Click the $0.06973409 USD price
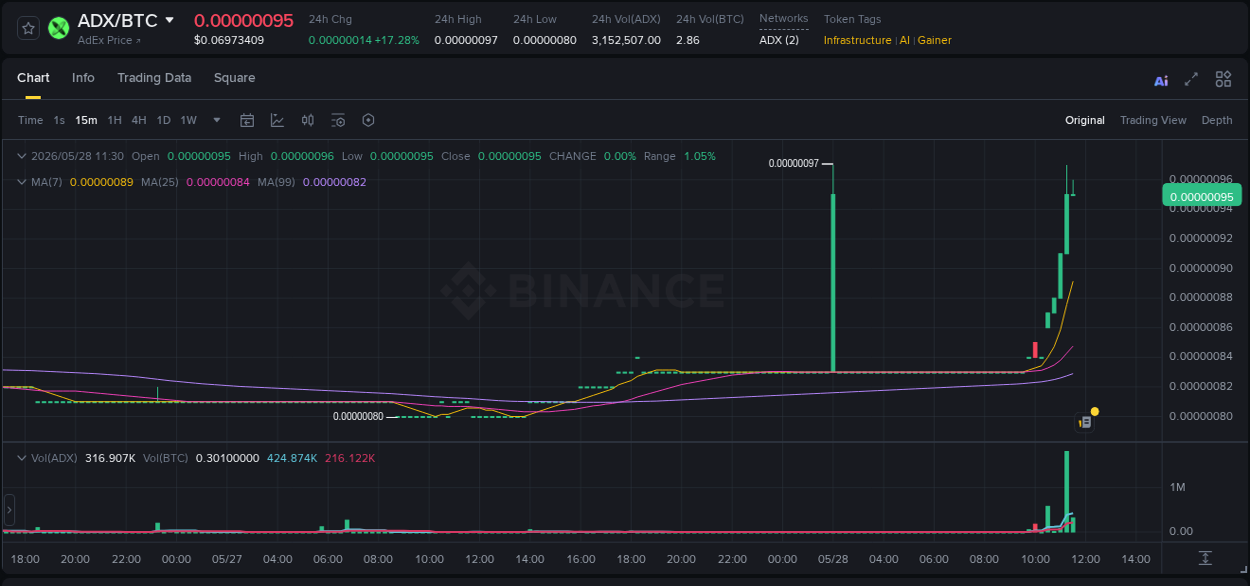The height and width of the screenshot is (586, 1250). (229, 40)
